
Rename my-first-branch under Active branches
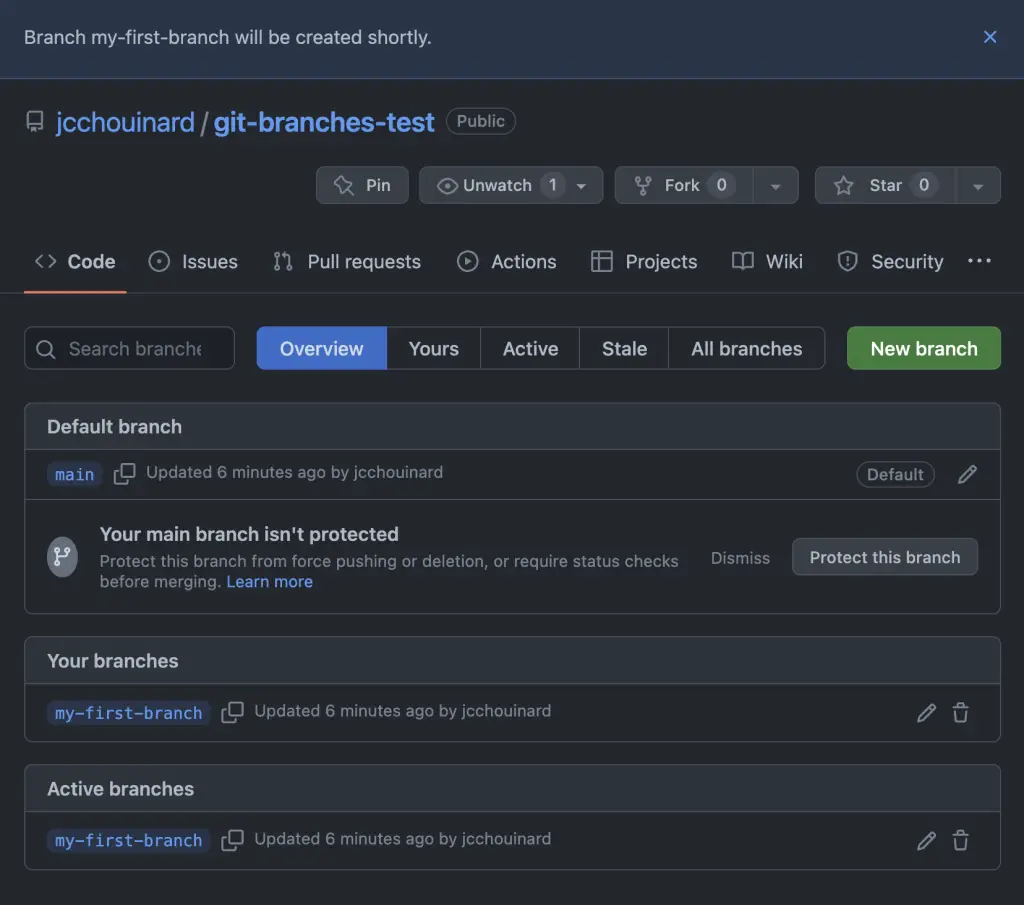point(926,840)
